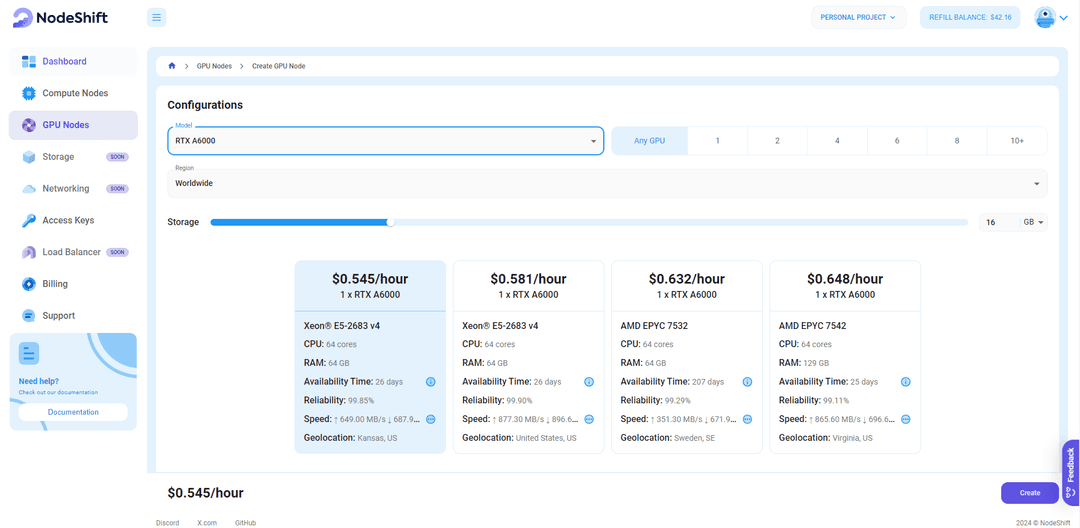Click the Dashboard sidebar icon

click(x=28, y=61)
